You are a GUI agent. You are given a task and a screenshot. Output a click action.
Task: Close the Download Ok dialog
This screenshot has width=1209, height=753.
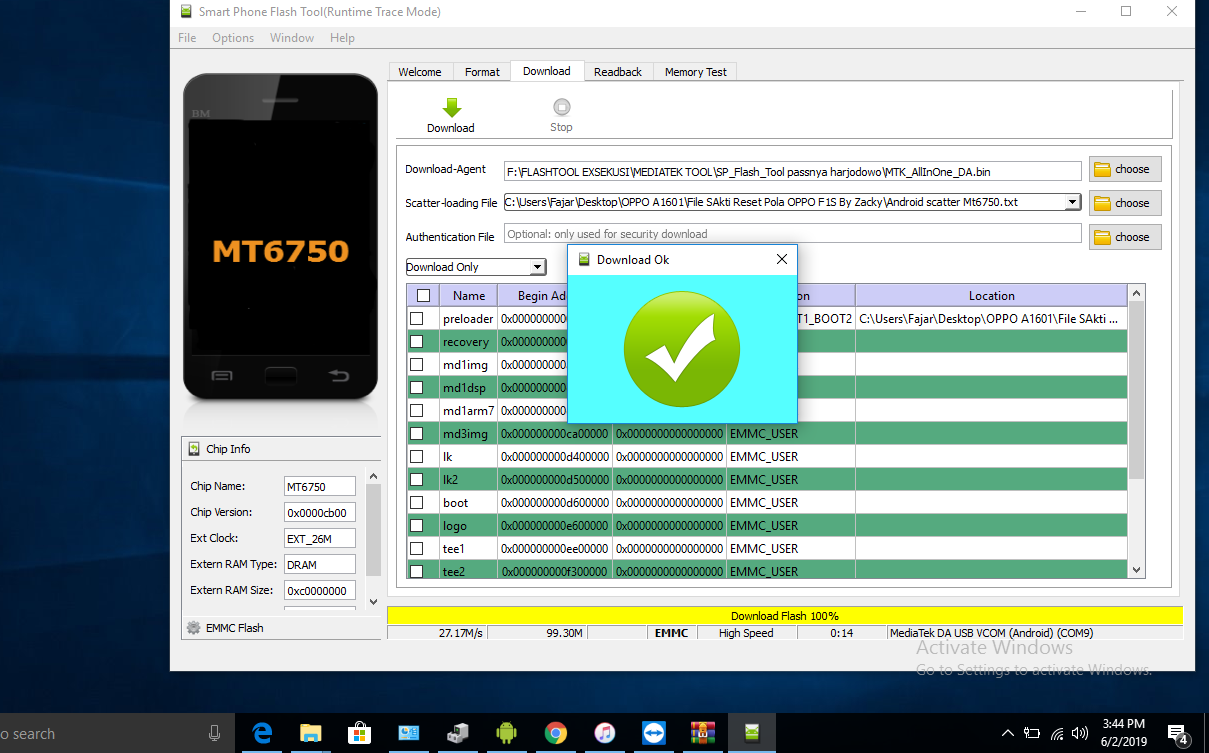click(782, 259)
